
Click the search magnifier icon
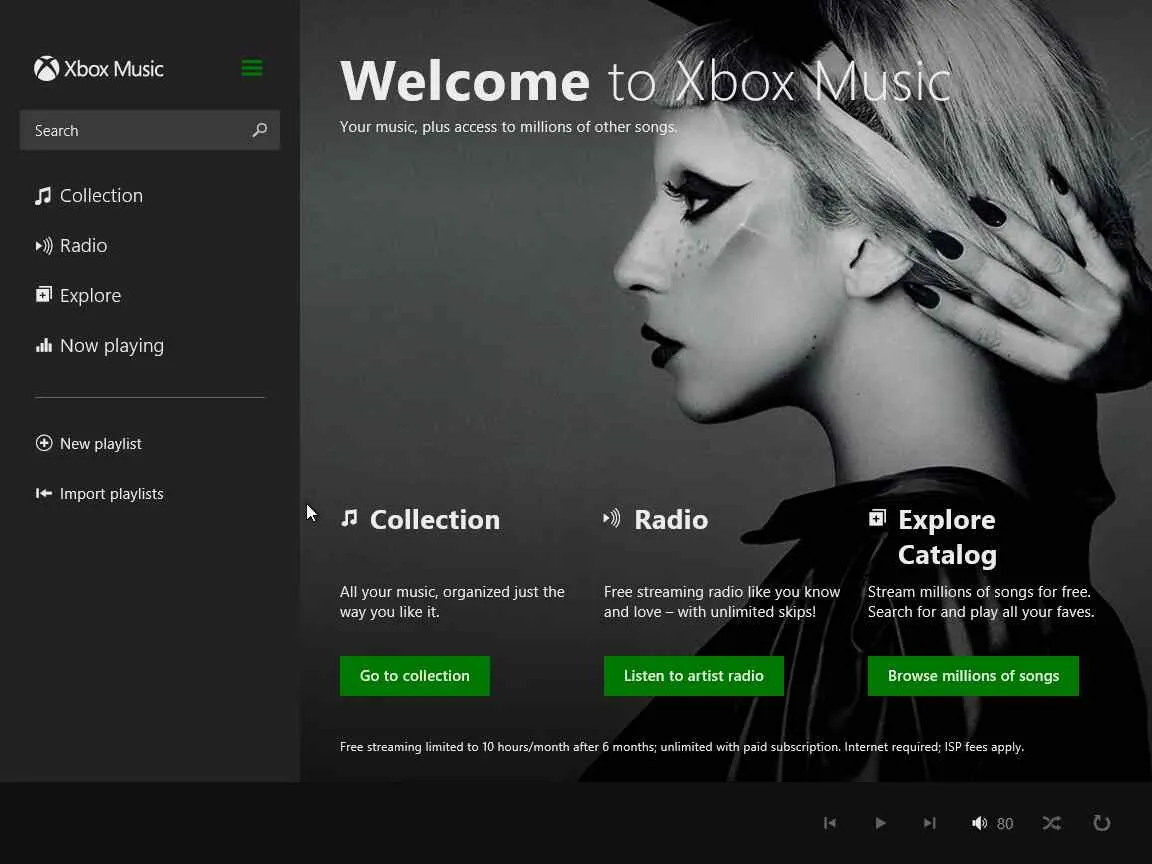tap(259, 130)
